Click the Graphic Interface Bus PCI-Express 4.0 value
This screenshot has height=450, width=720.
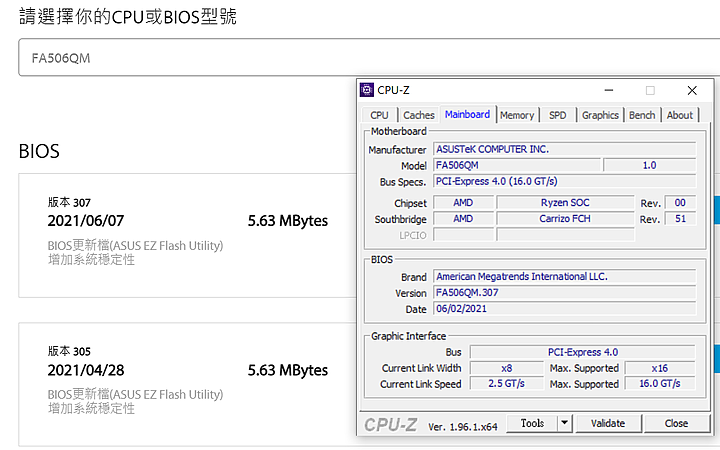[583, 352]
